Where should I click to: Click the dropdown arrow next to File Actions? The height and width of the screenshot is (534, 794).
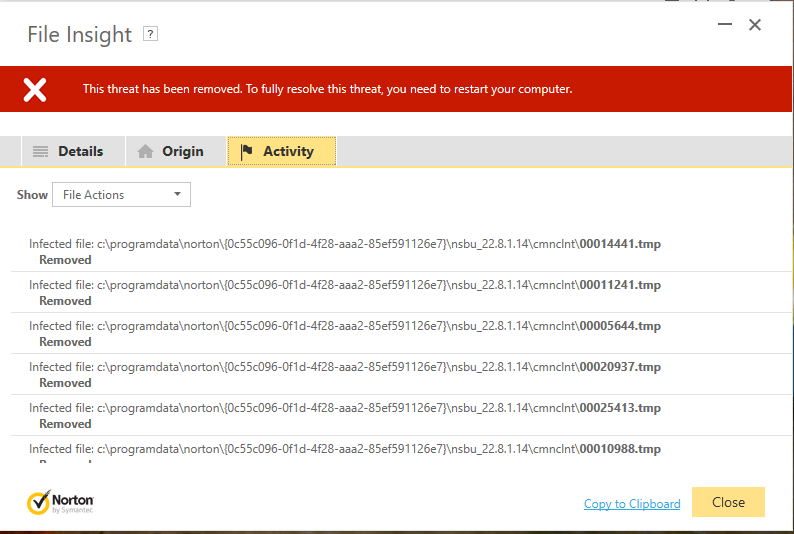[177, 194]
